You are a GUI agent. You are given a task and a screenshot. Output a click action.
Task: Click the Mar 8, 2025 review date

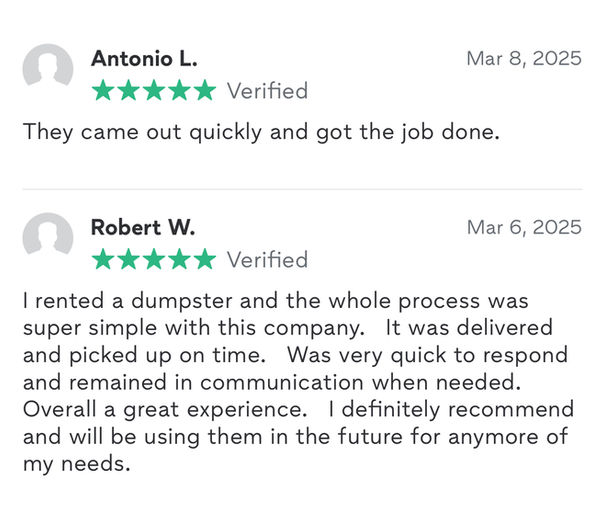click(523, 59)
